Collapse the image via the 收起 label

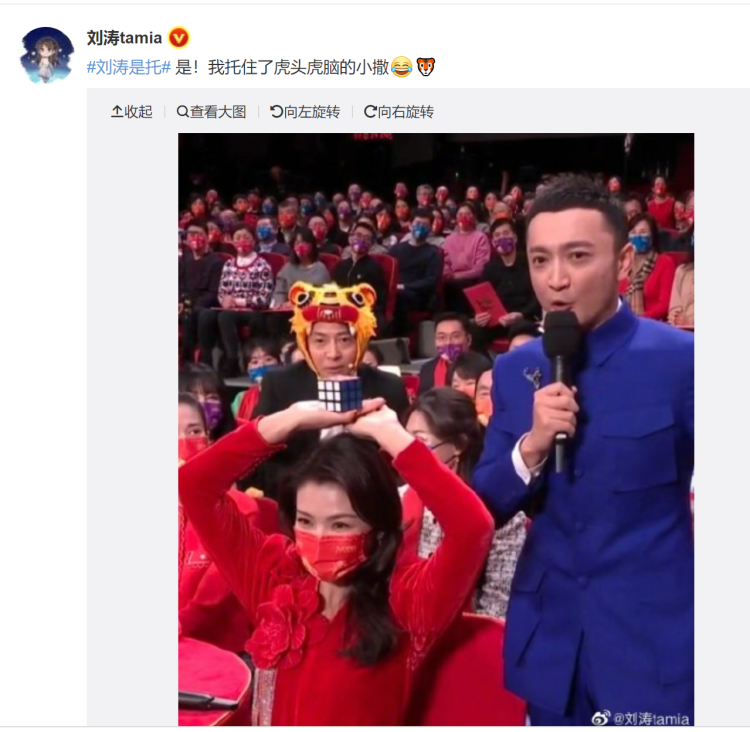[x=138, y=112]
